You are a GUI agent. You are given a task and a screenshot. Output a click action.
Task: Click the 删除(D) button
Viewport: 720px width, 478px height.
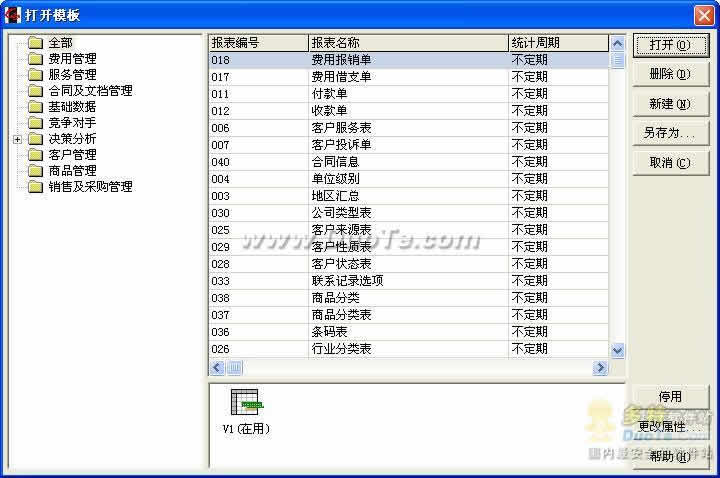tap(670, 74)
